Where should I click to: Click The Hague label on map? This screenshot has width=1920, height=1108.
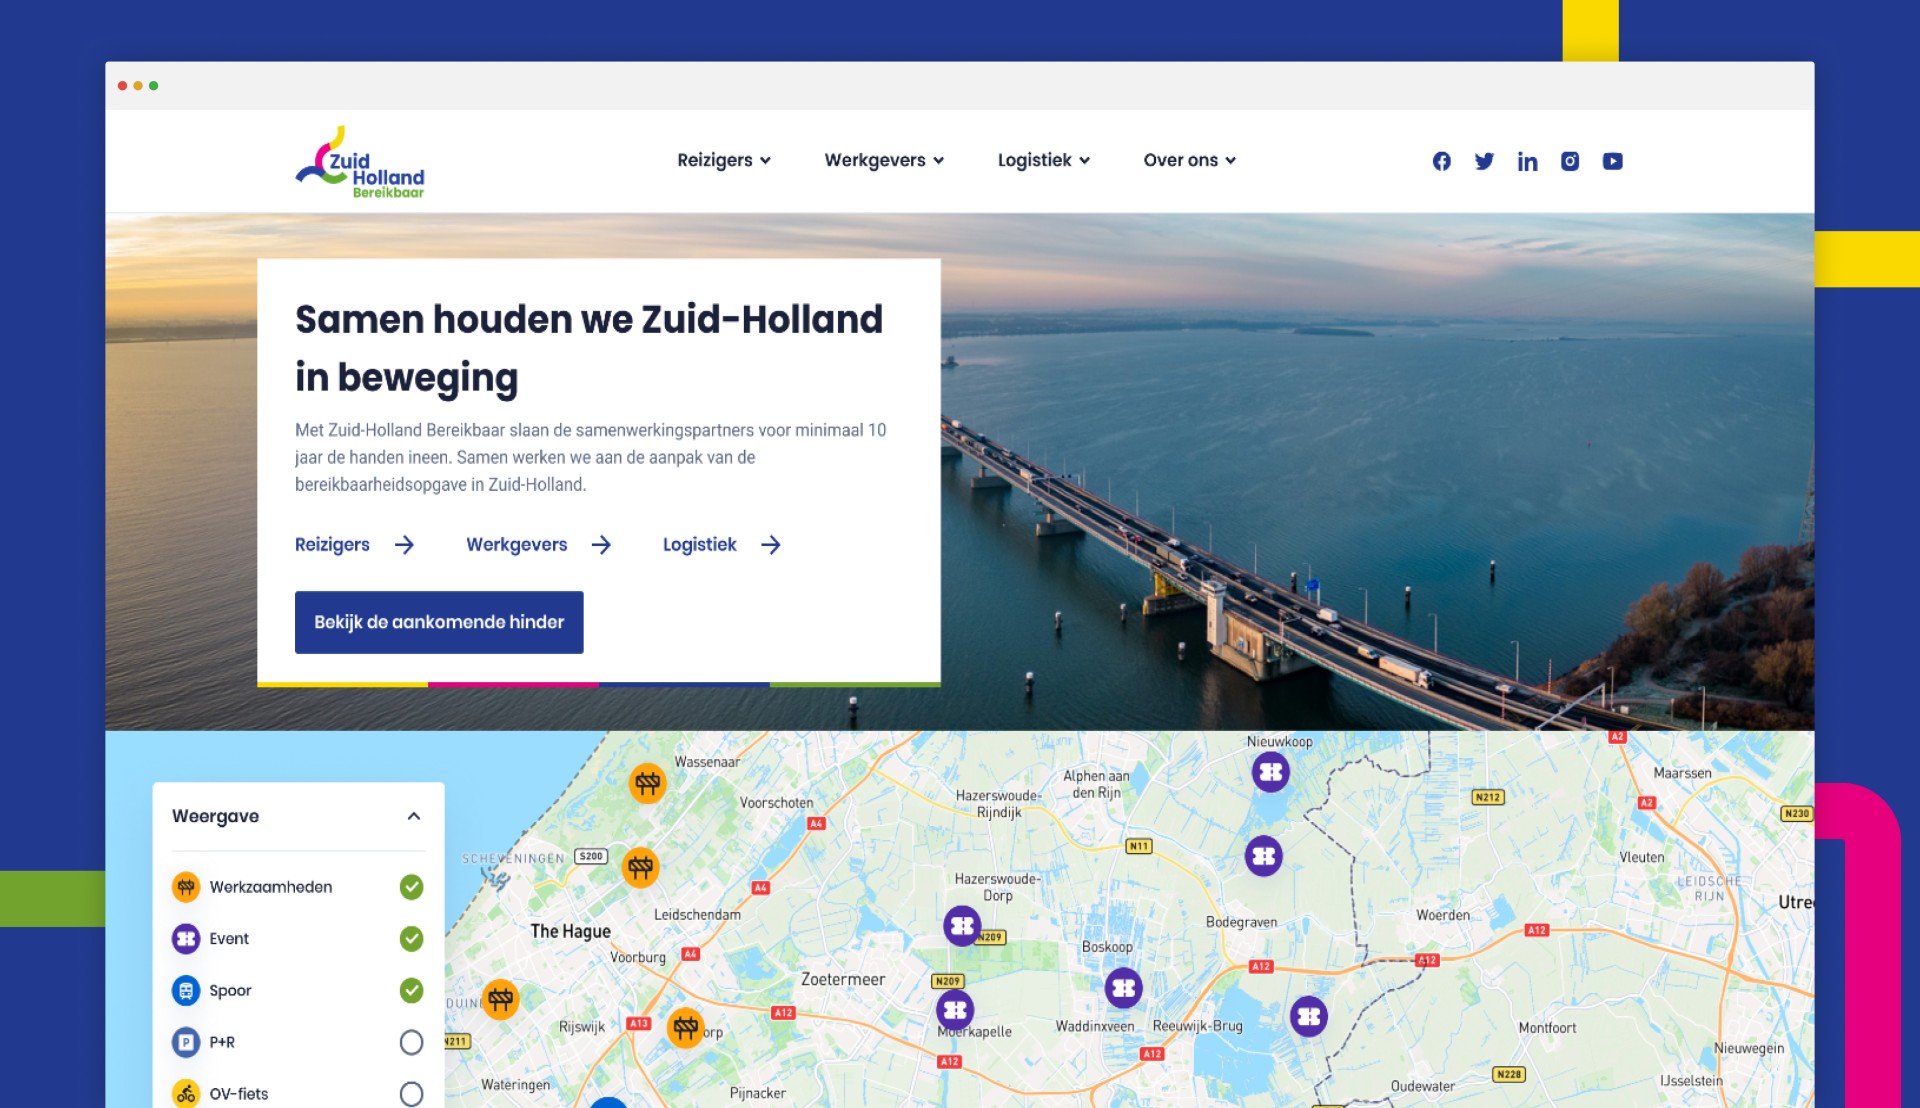tap(570, 931)
